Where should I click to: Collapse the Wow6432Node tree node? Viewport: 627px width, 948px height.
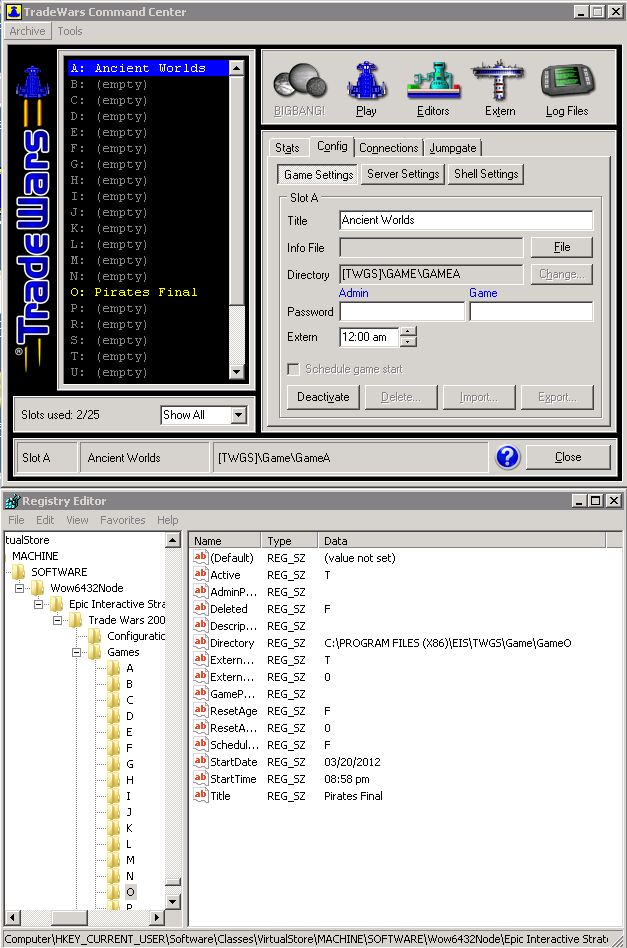click(x=19, y=588)
